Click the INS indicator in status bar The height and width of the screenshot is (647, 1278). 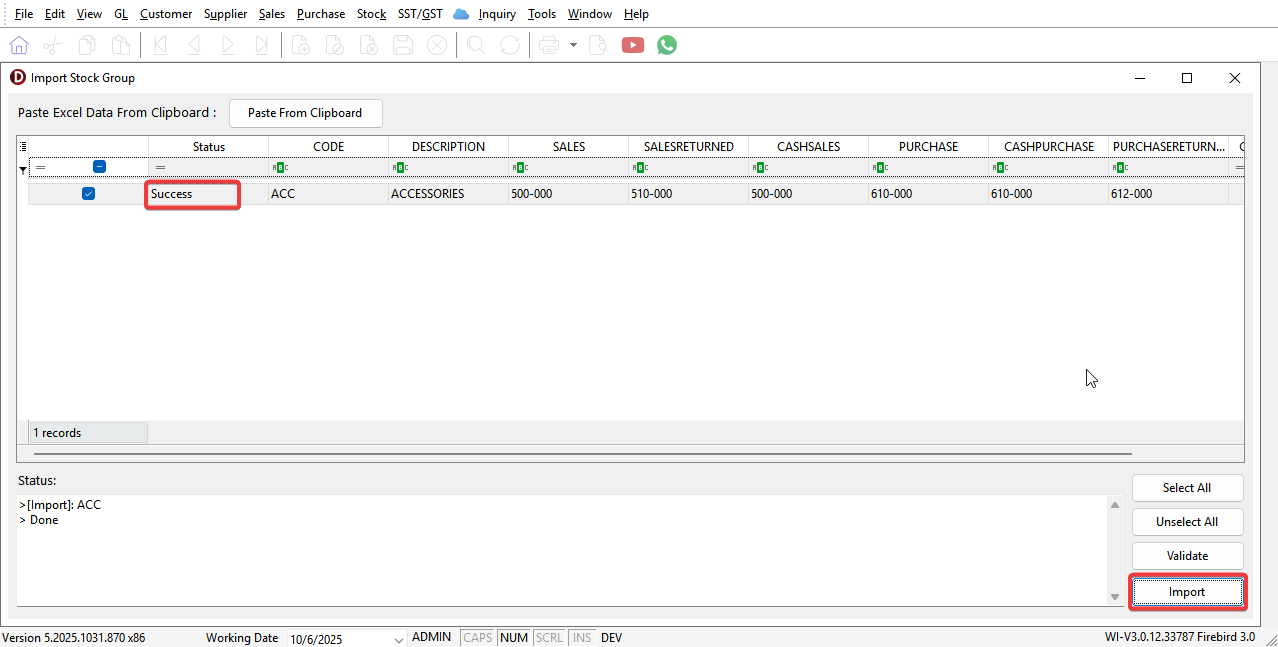coord(582,637)
